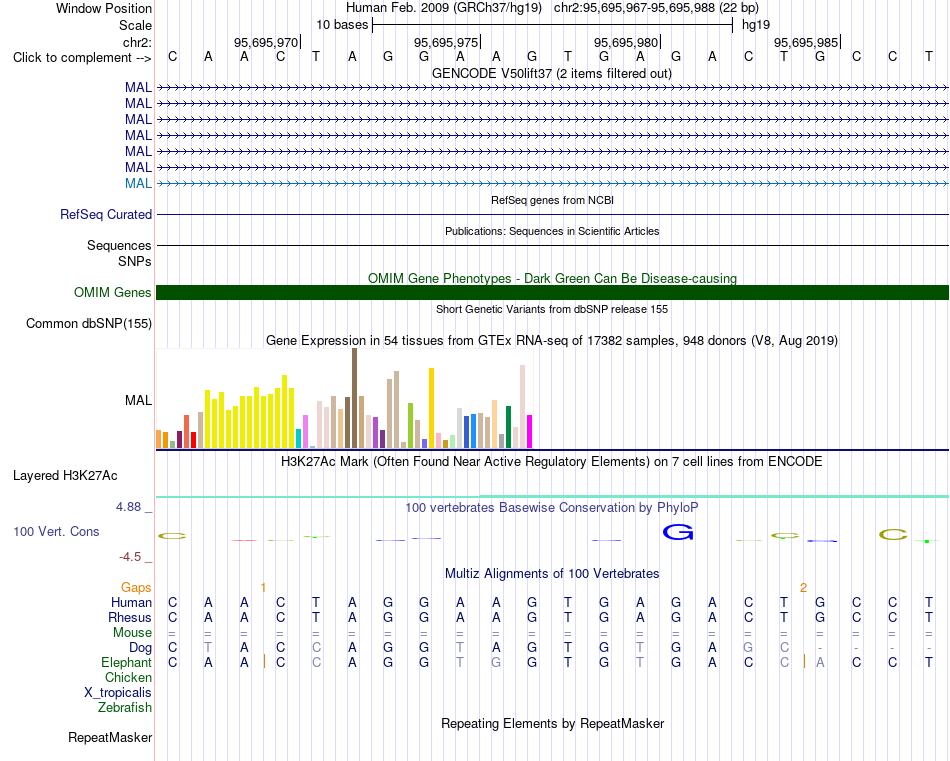The image size is (950, 761).
Task: Click the GENCODE V50lift37 track title
Action: (551, 73)
